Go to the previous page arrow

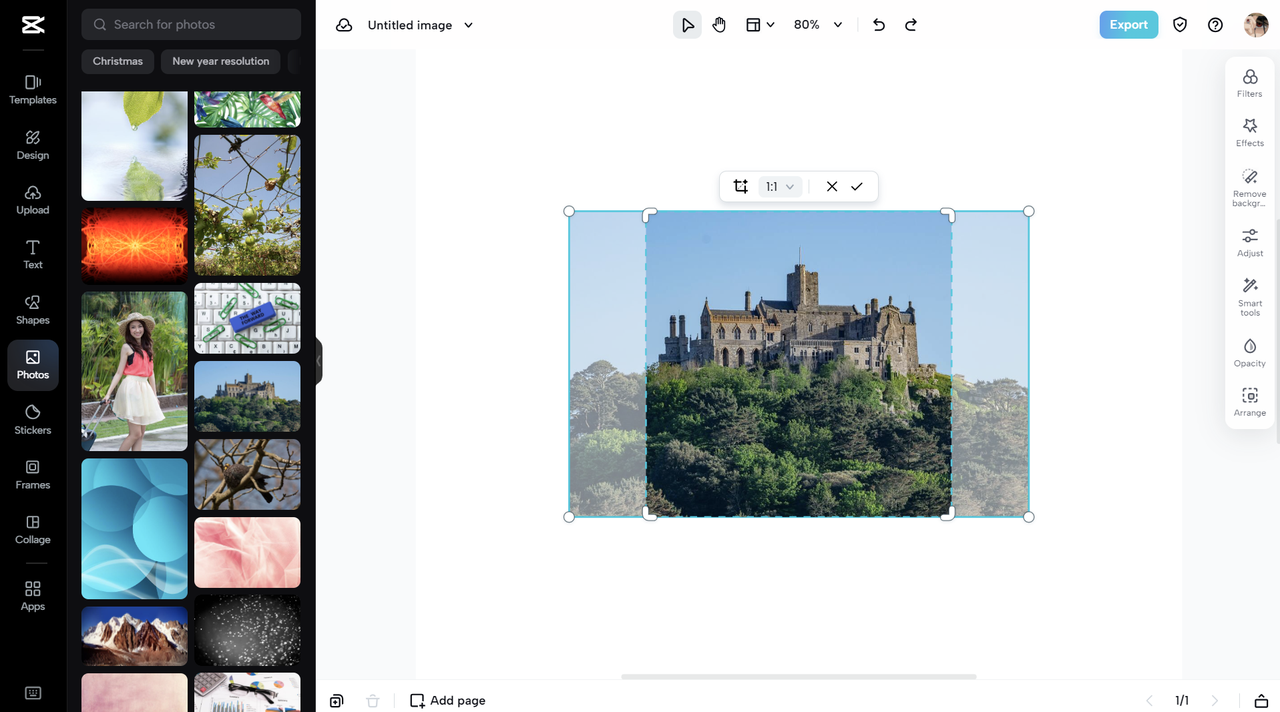[x=1149, y=701]
